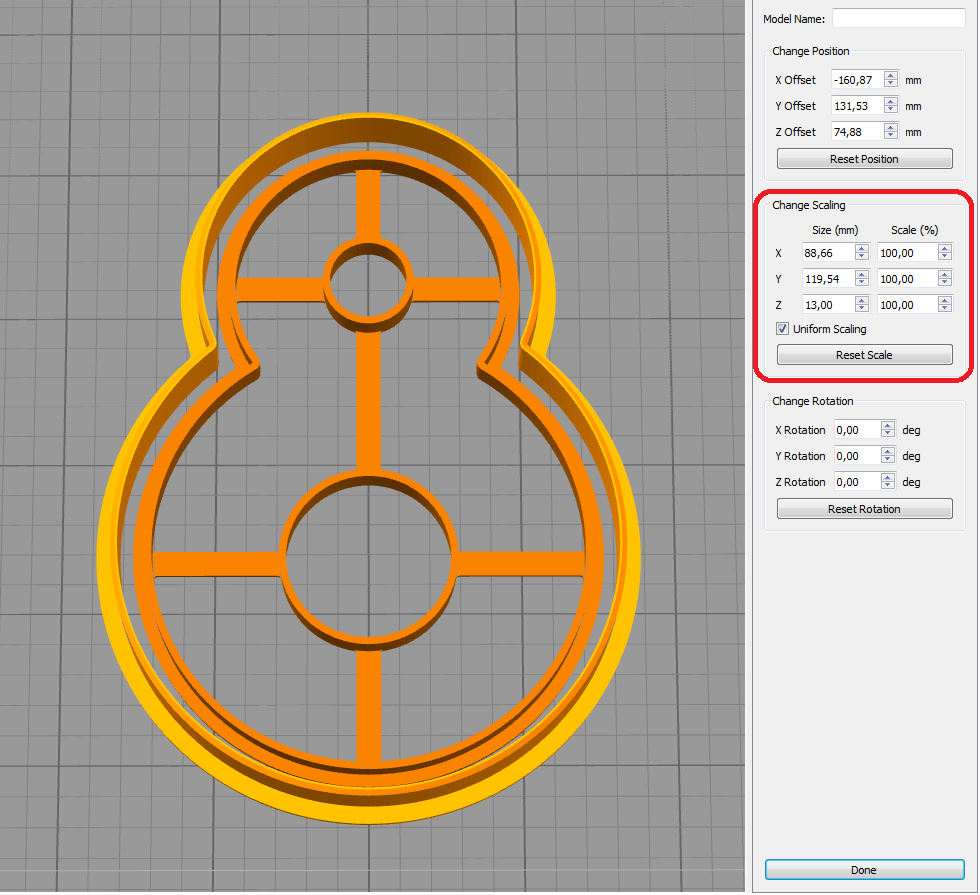The height and width of the screenshot is (895, 980).
Task: Decrease Y Scale percent with down arrow
Action: click(x=945, y=283)
